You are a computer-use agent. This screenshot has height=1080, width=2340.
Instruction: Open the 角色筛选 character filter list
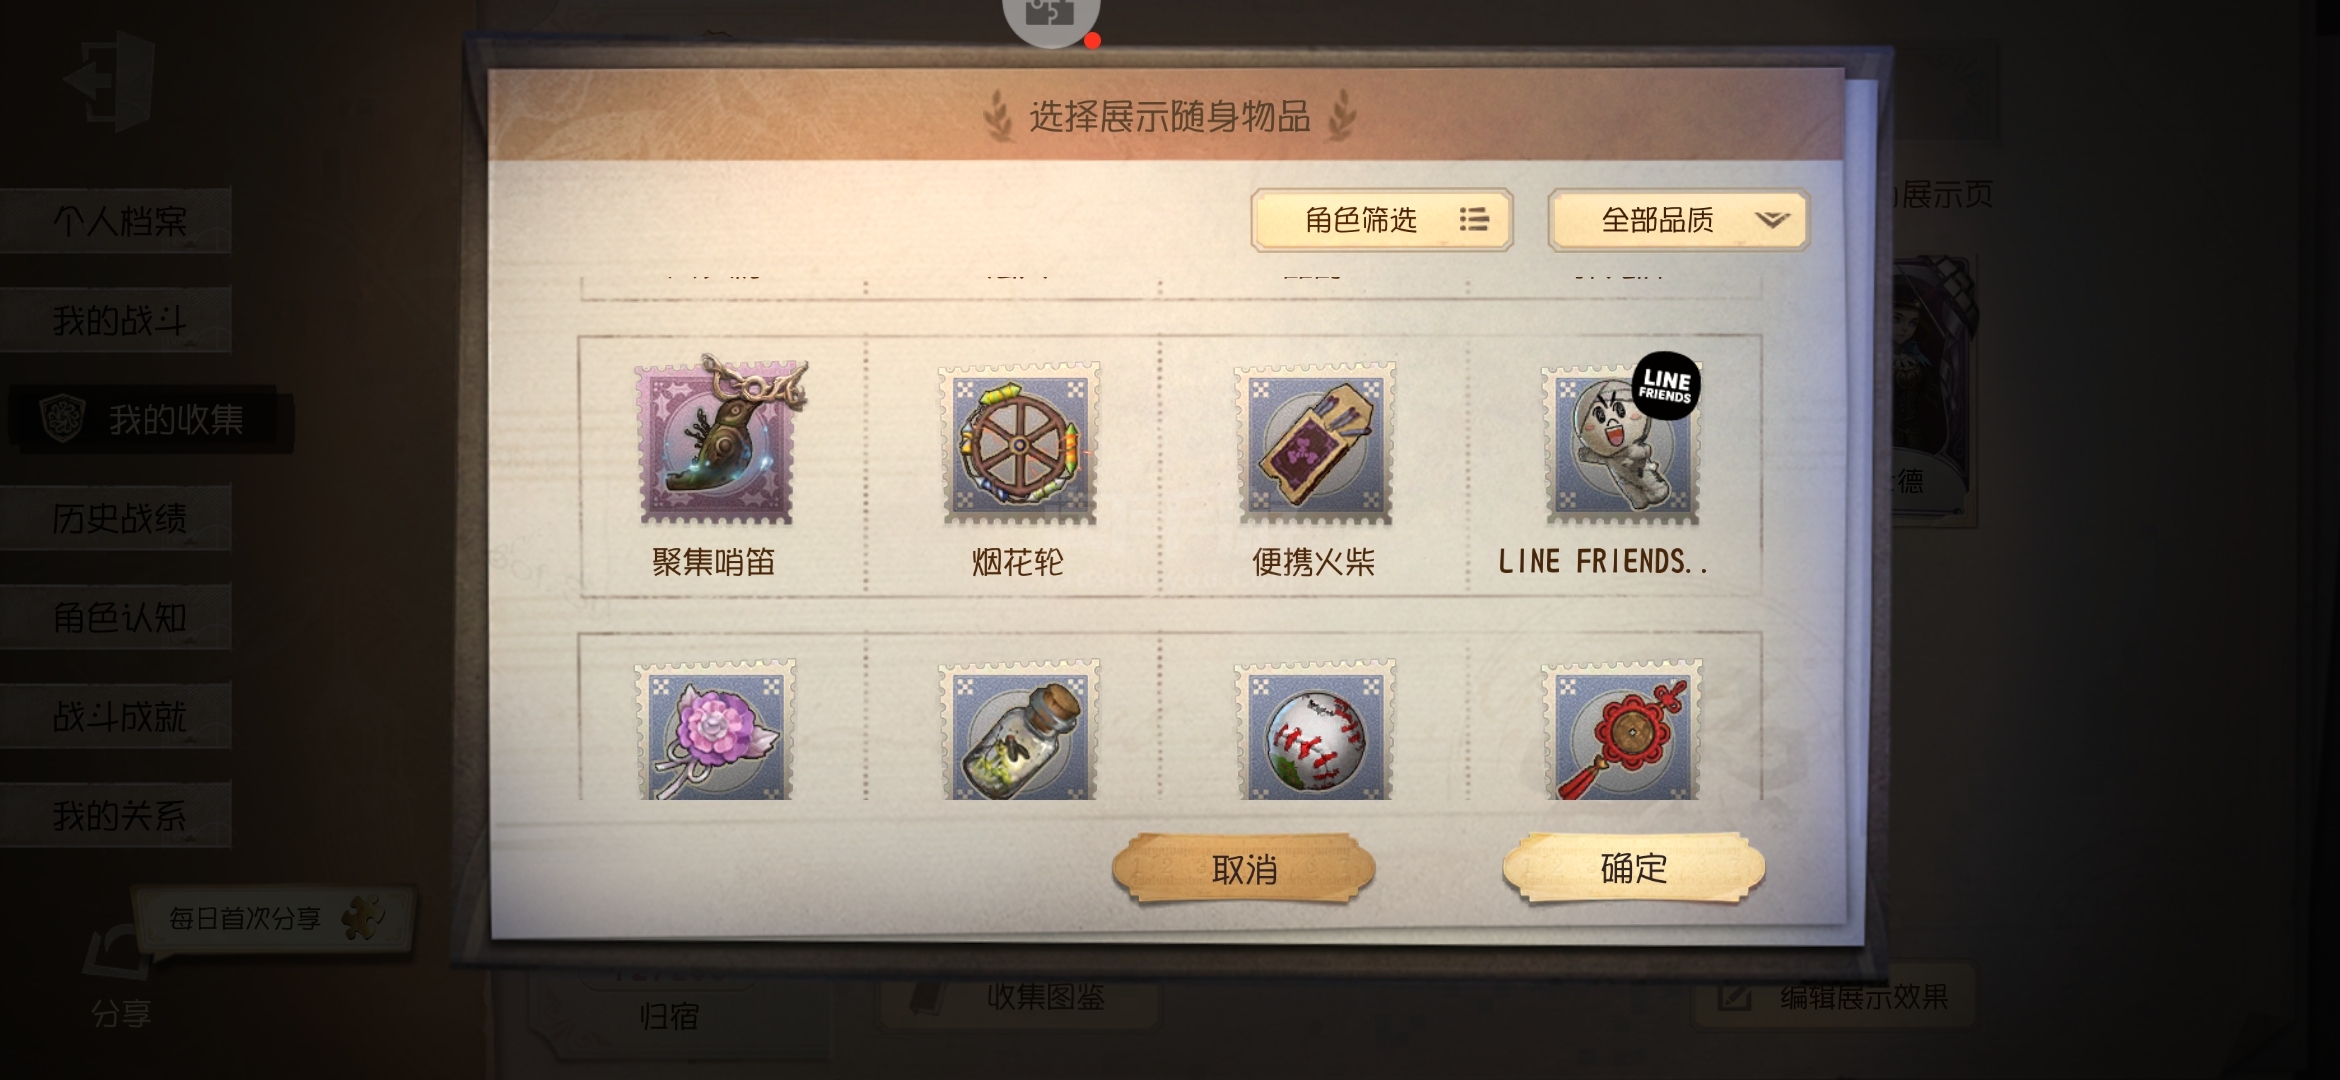1381,219
